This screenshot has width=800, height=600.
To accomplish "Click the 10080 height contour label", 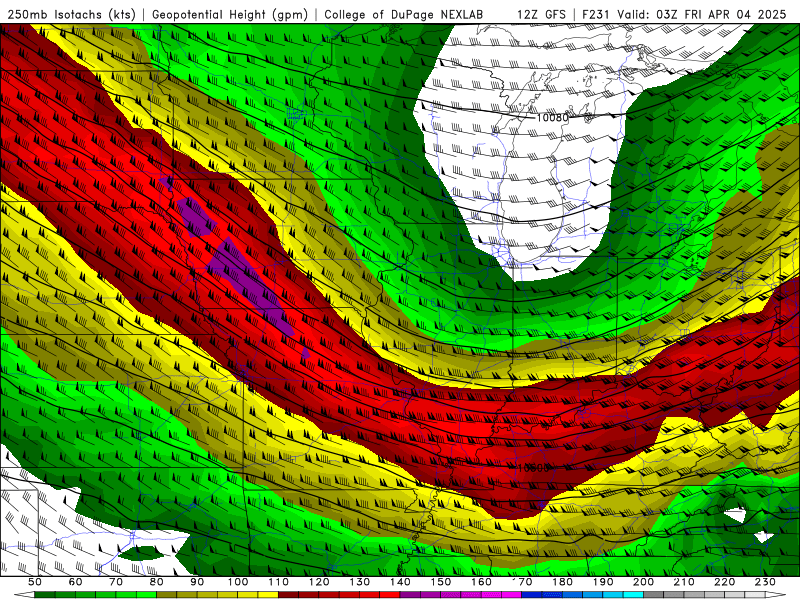I will (552, 118).
